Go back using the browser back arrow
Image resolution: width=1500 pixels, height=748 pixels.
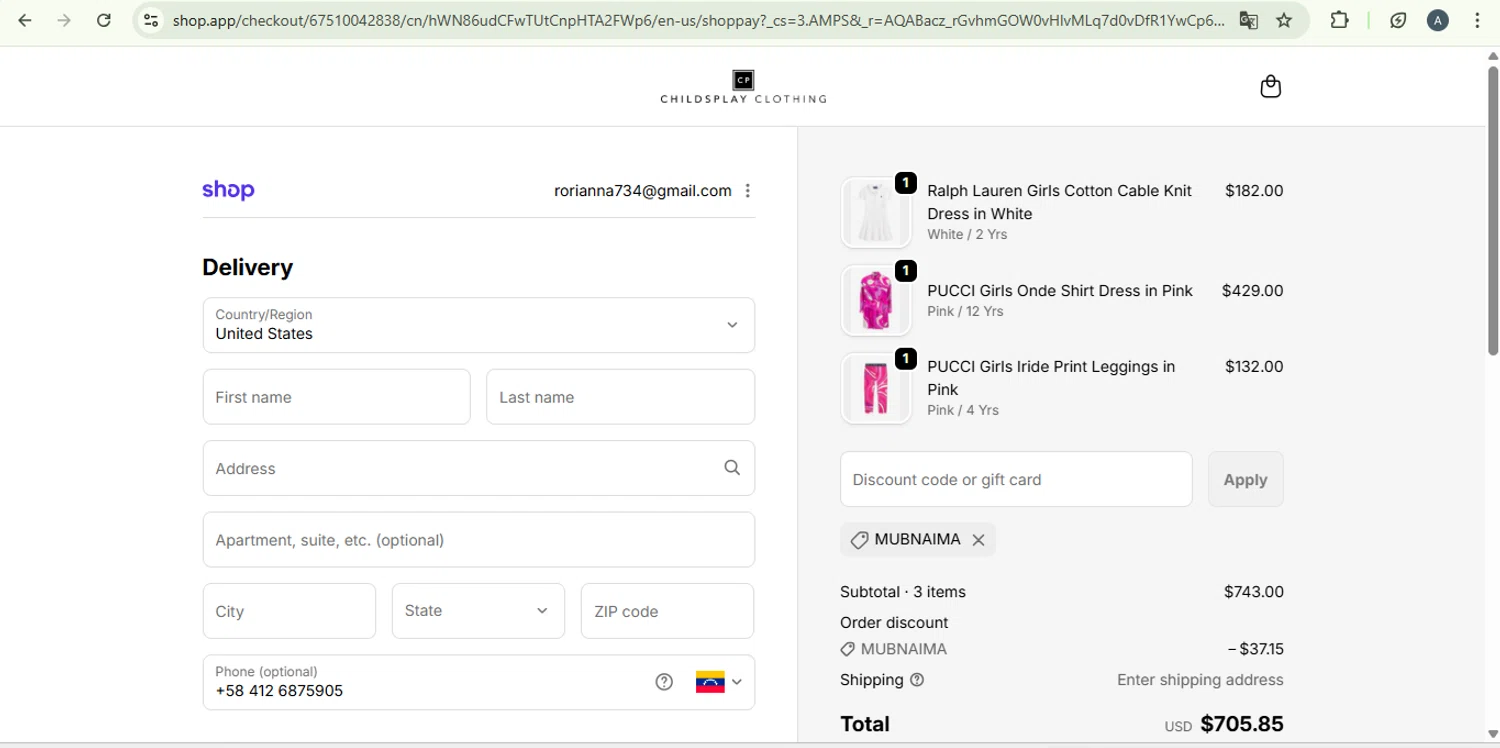[x=25, y=20]
